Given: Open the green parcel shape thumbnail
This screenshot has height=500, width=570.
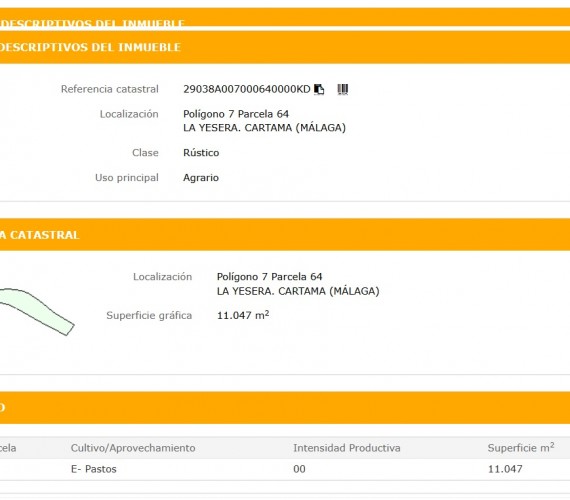Looking at the screenshot, I should (x=35, y=311).
